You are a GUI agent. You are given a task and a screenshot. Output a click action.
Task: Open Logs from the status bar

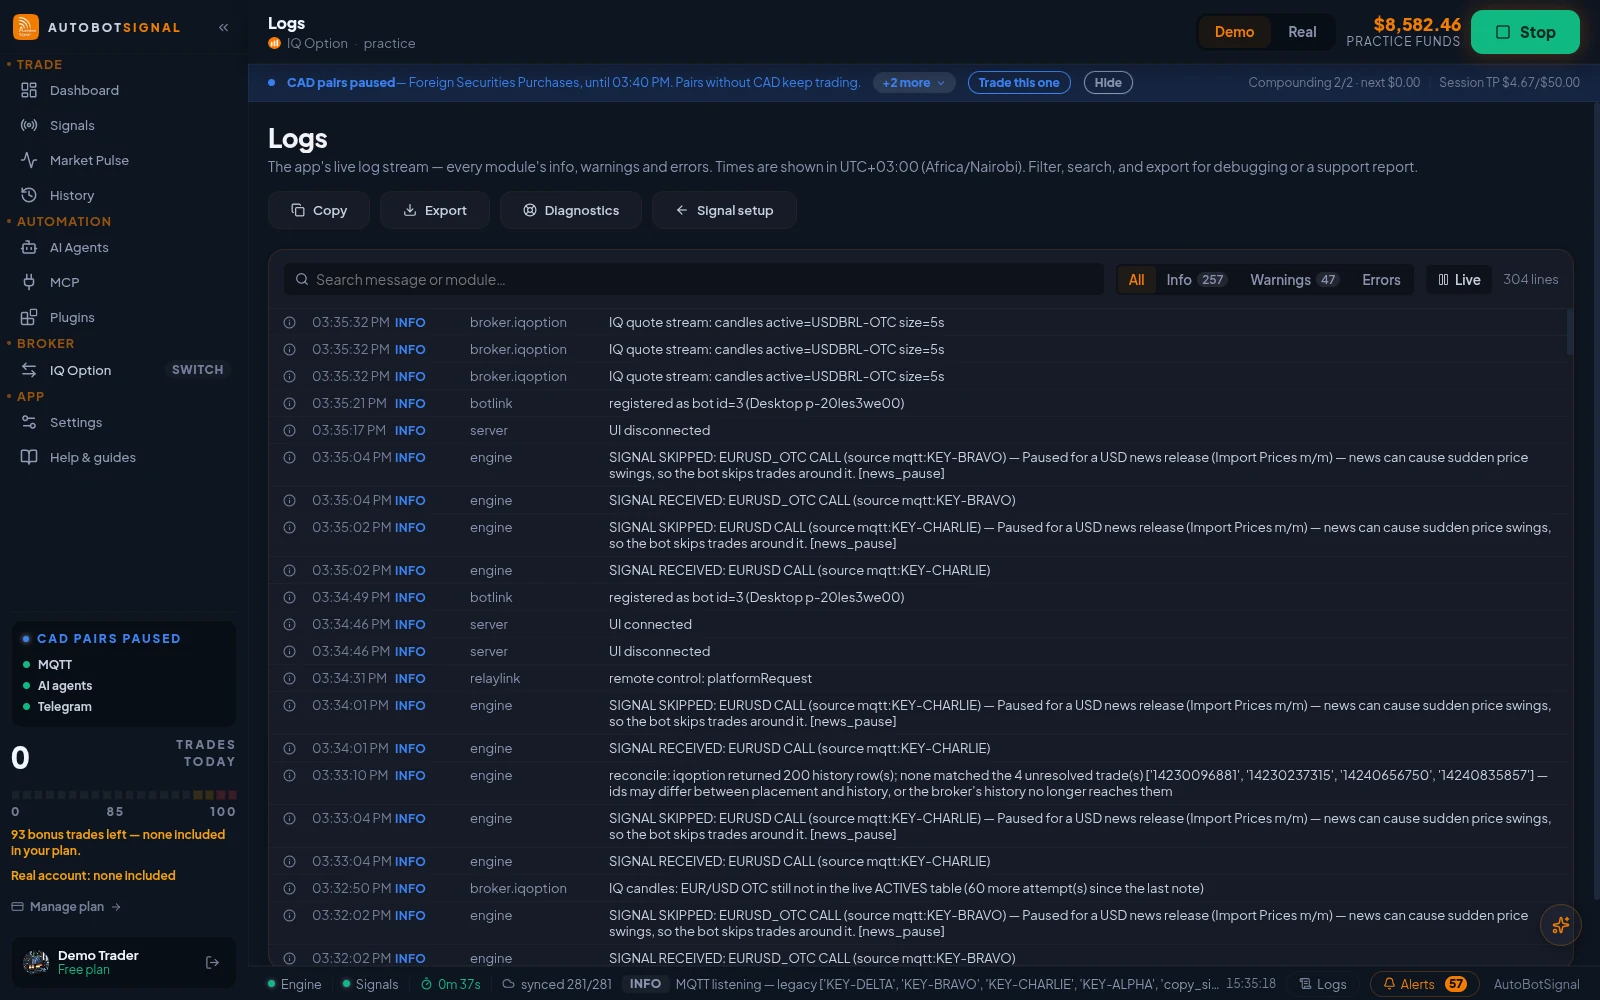[x=1322, y=984]
